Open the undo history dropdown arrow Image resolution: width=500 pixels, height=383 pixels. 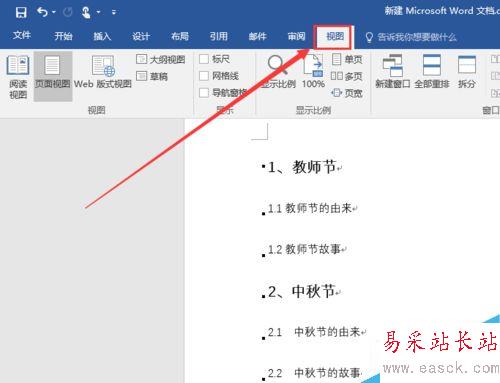[x=54, y=12]
